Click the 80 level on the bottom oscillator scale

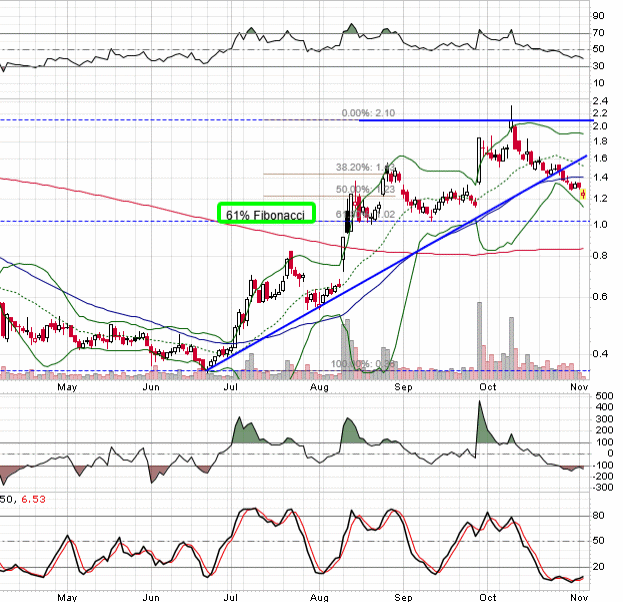pos(599,516)
